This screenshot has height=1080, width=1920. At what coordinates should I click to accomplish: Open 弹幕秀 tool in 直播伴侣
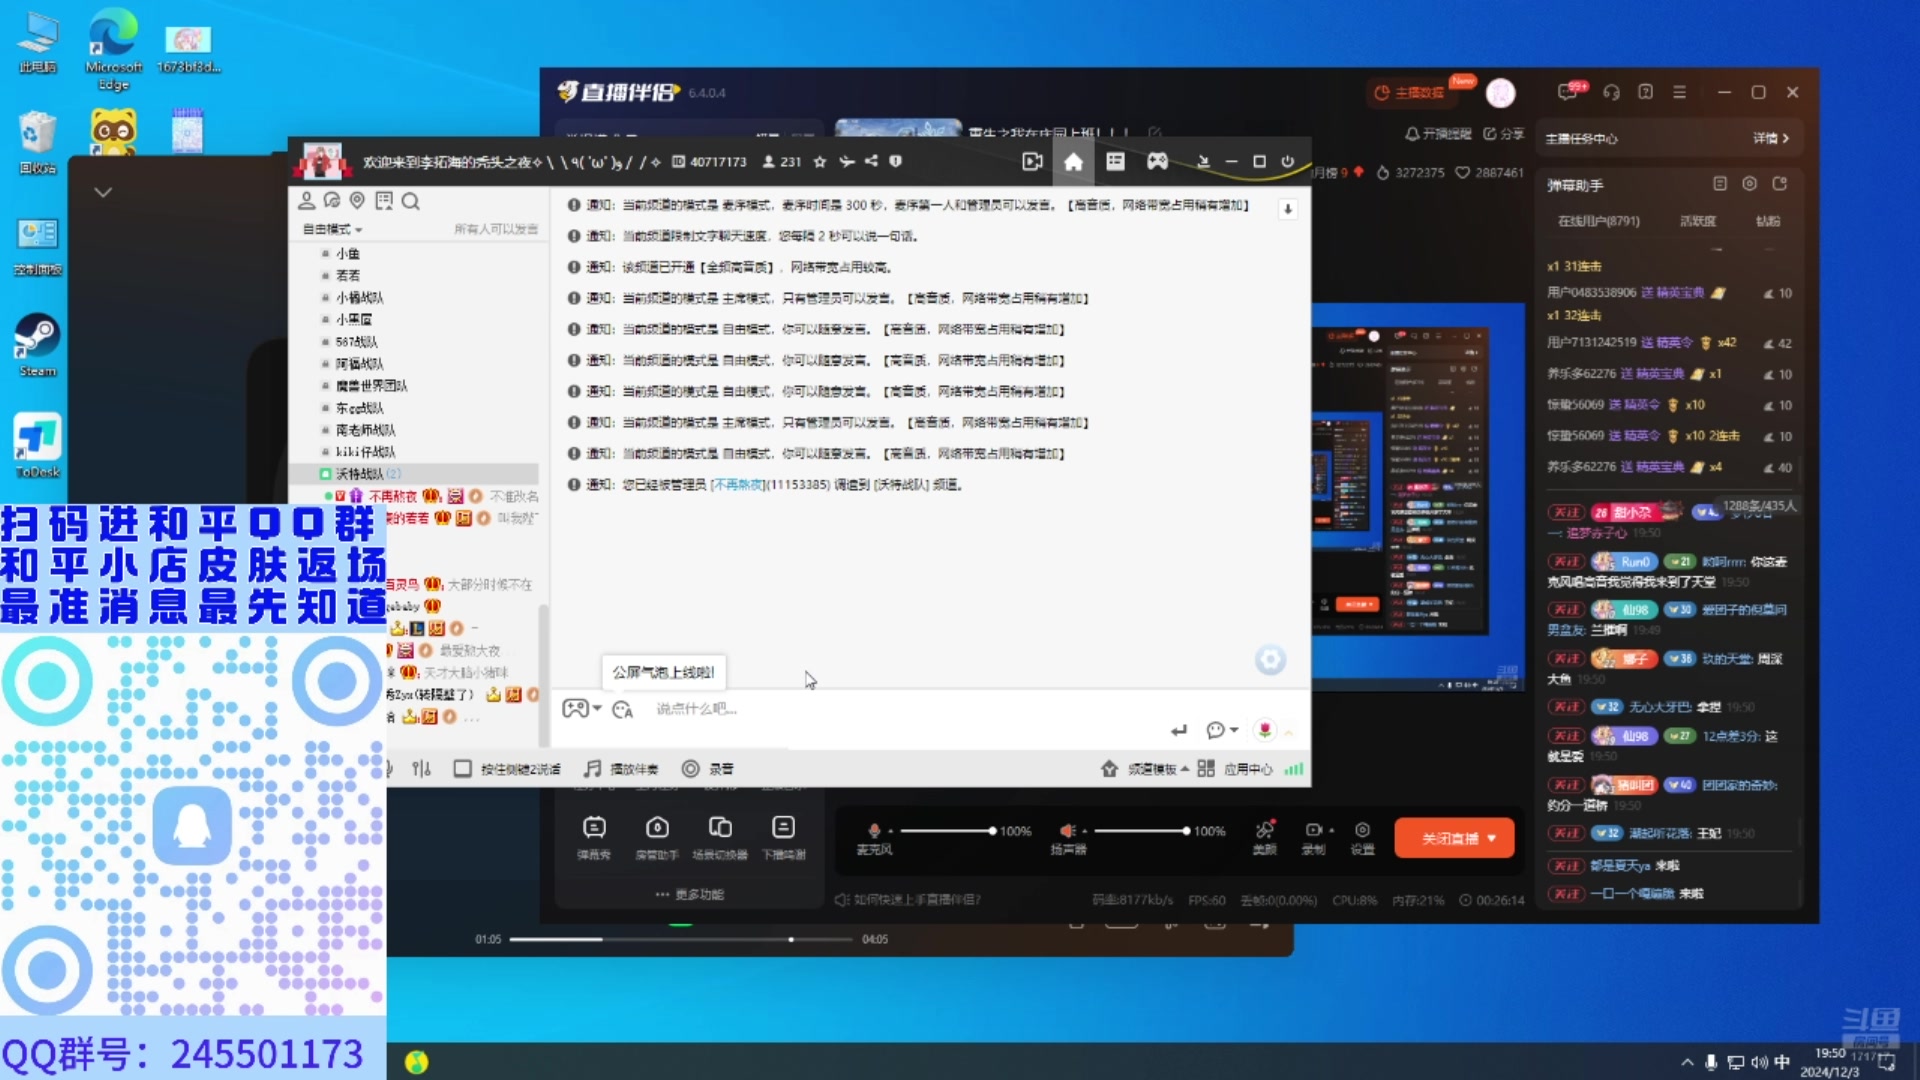(594, 838)
